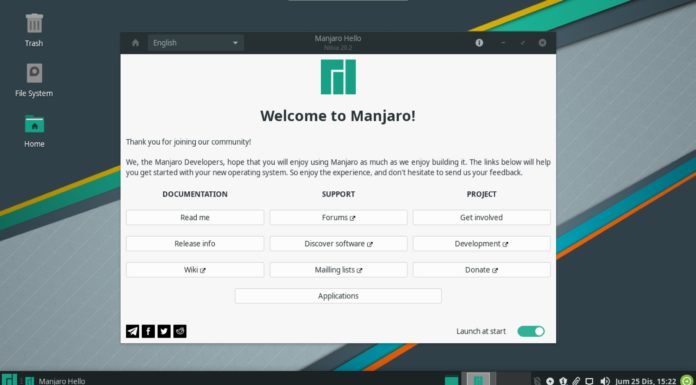Click the display/network monitor tray icon
696x385 pixels.
[589, 381]
